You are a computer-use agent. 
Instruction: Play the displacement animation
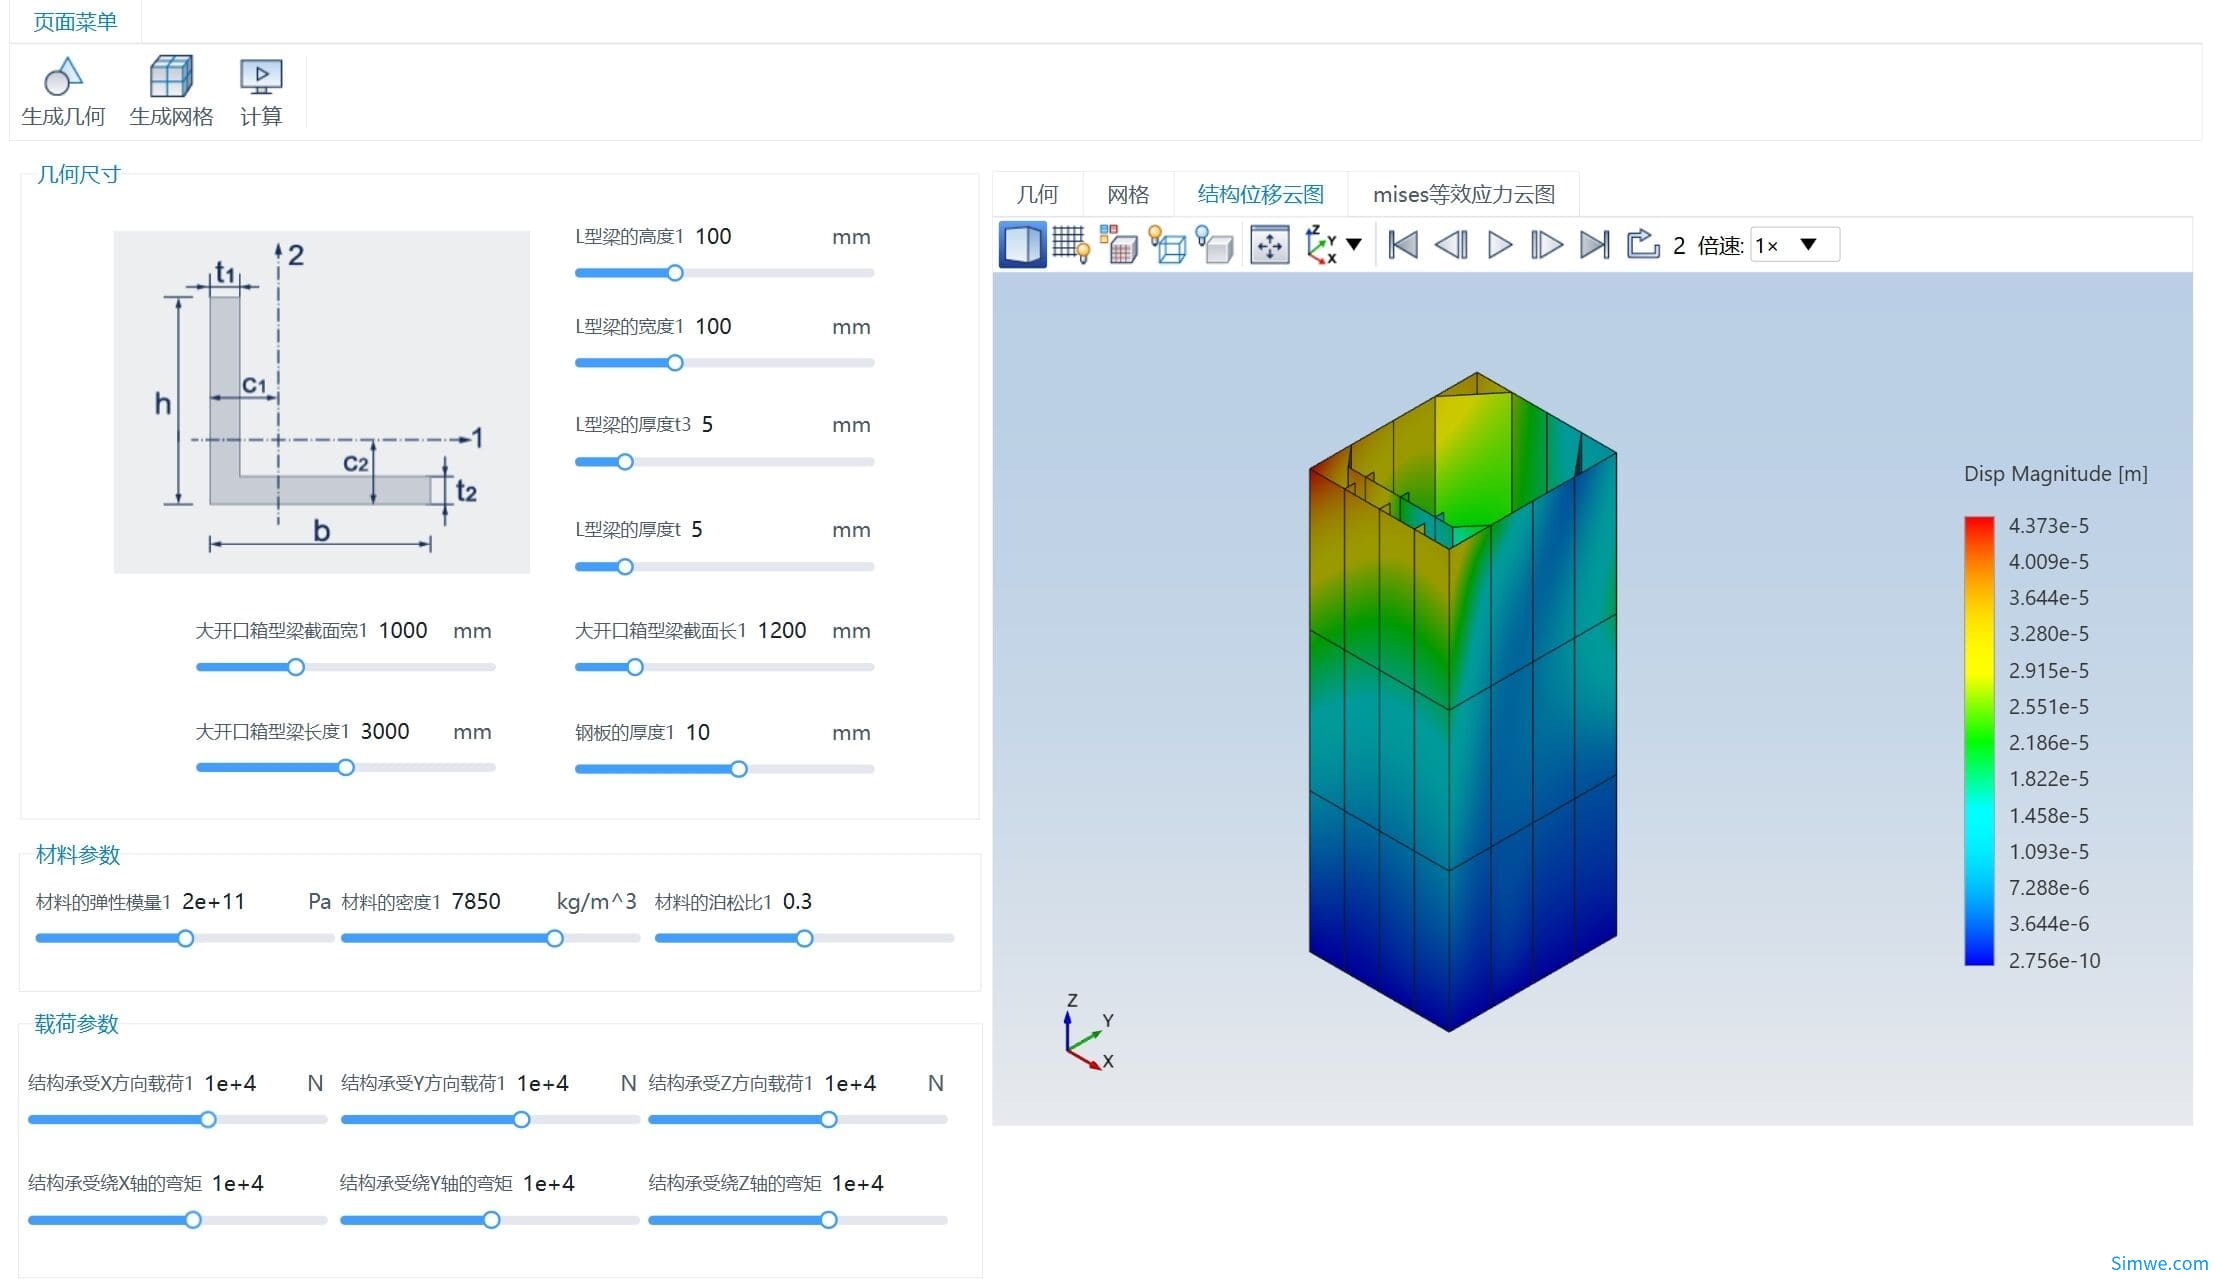coord(1499,245)
